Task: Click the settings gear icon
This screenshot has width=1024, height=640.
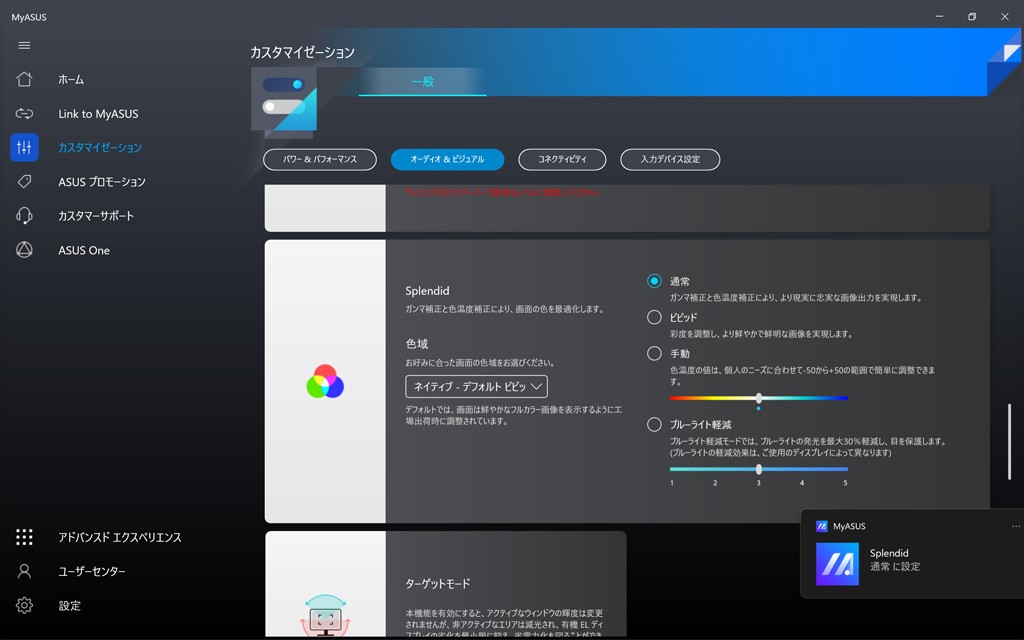Action: pyautogui.click(x=24, y=605)
